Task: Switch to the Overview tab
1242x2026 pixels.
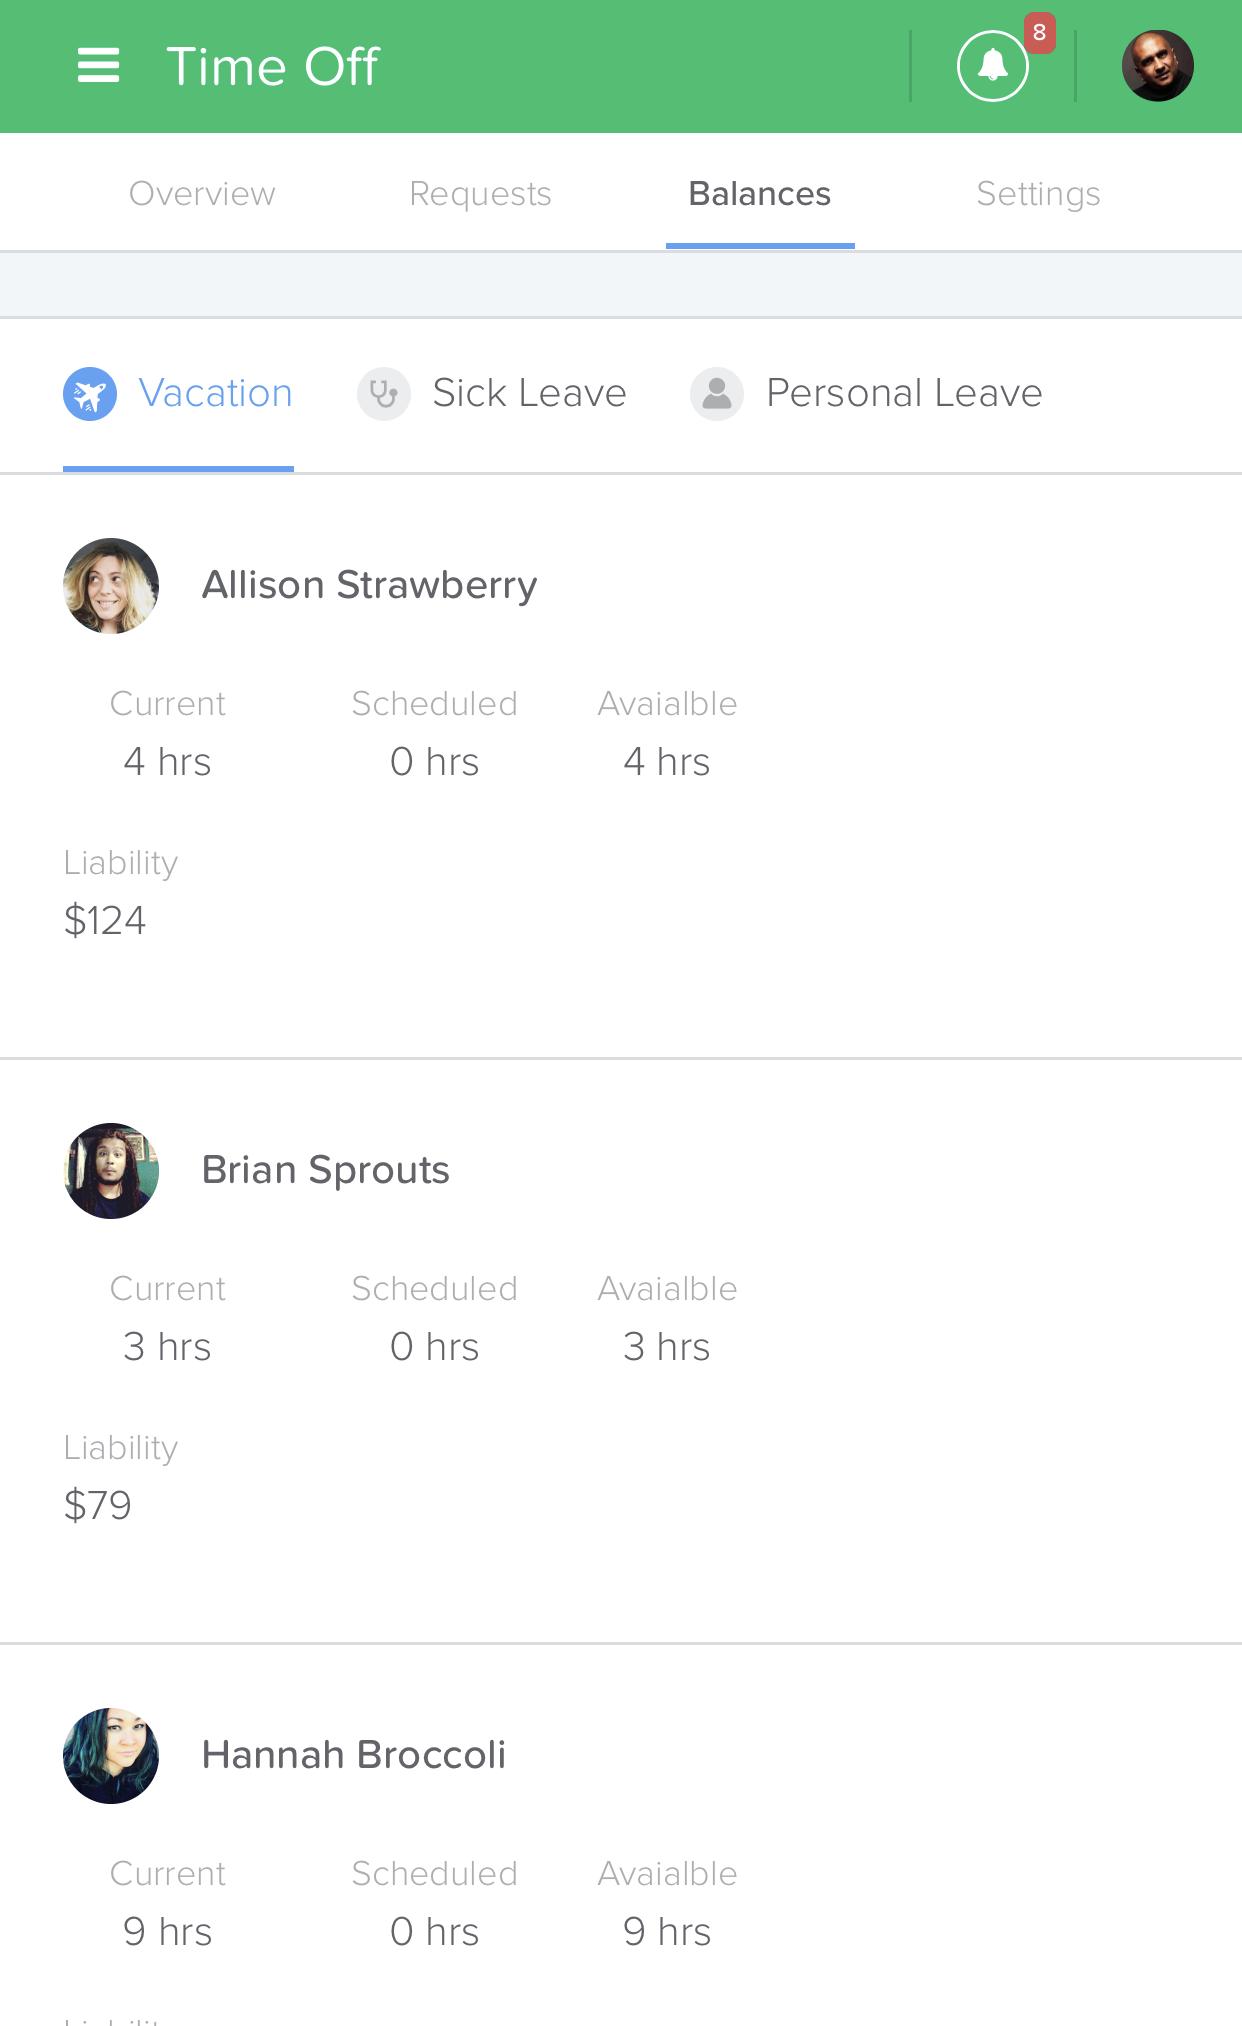Action: [x=202, y=193]
